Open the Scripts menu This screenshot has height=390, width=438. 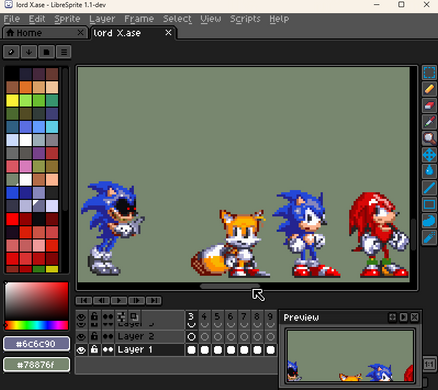click(245, 19)
